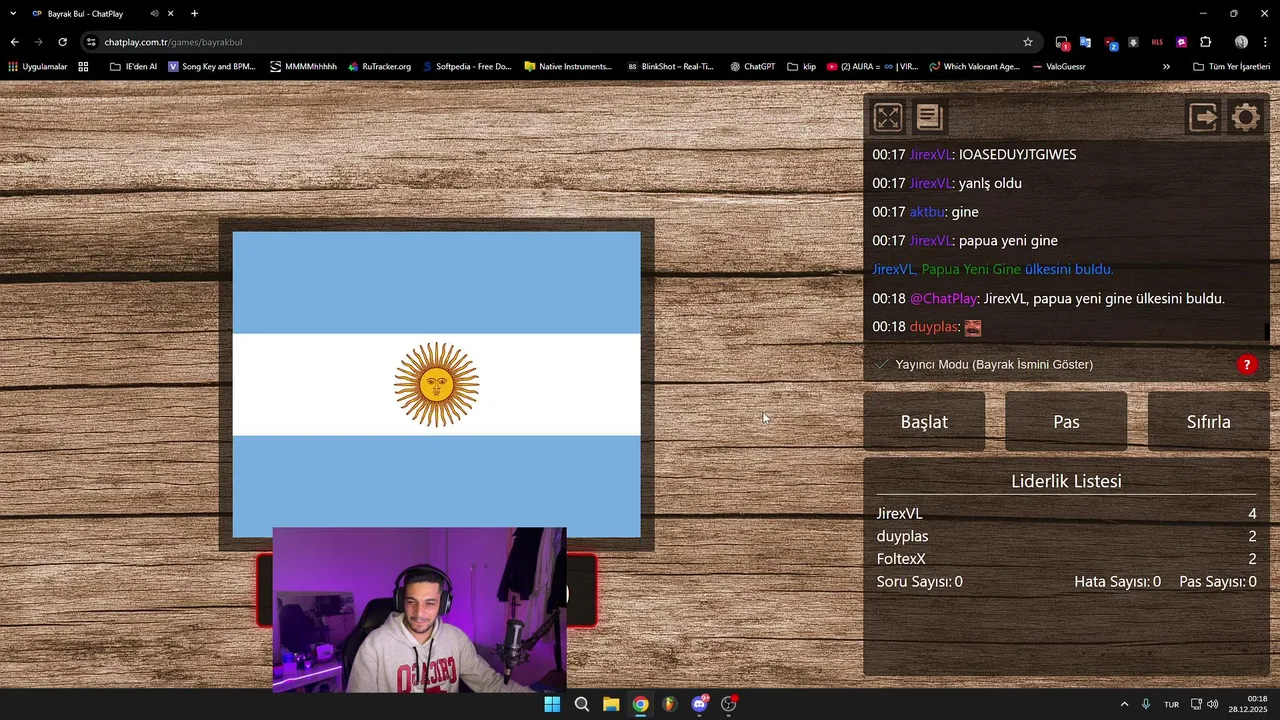The image size is (1280, 720).
Task: Open ValoGuessr bookmark
Action: [1059, 67]
